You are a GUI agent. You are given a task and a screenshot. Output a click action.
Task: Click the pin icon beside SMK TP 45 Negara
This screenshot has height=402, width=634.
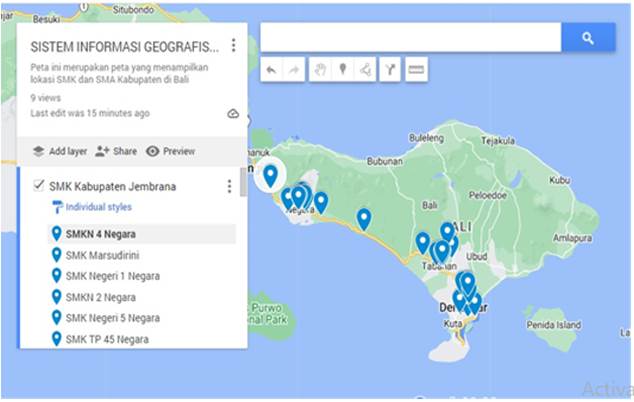[57, 339]
